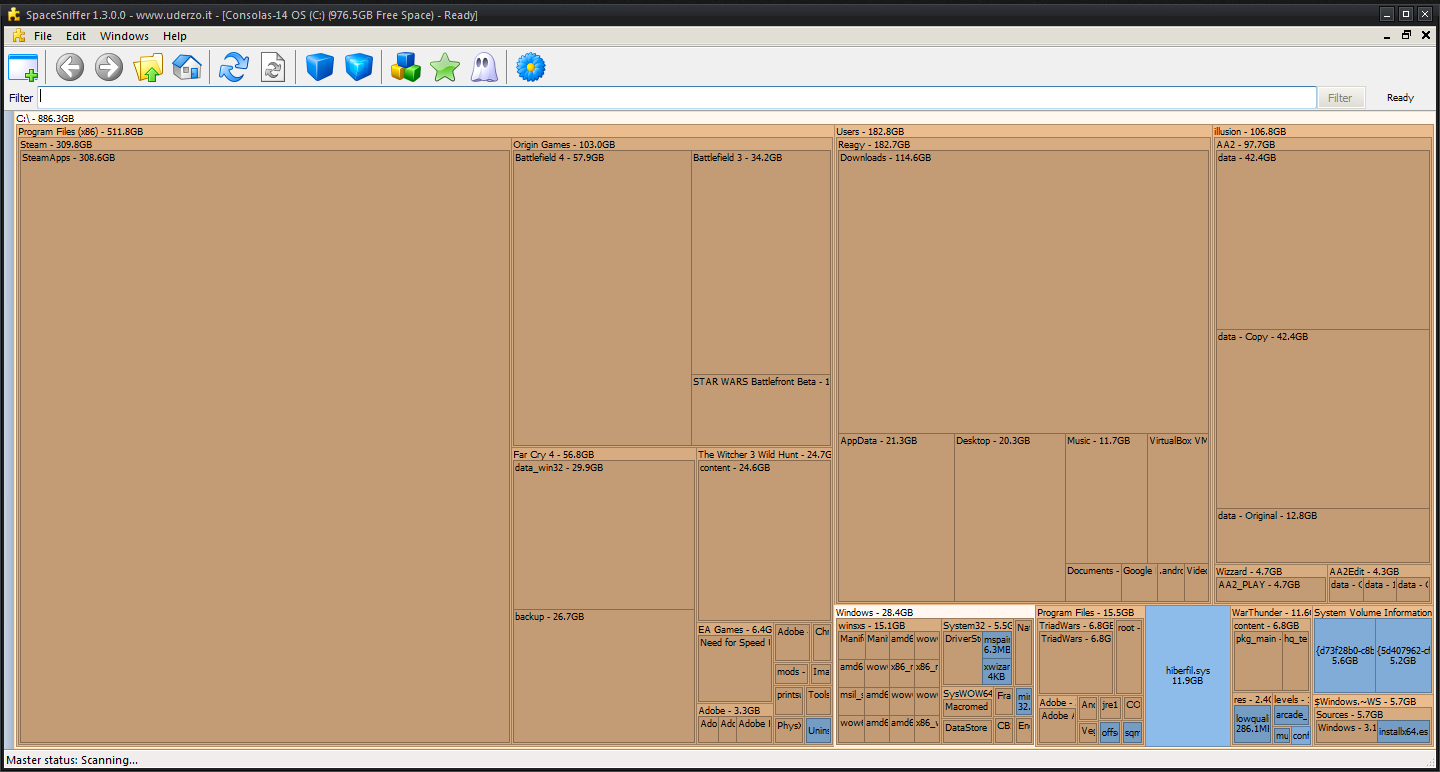Select the backup - 26.7GB block
This screenshot has height=772, width=1440.
(x=604, y=676)
